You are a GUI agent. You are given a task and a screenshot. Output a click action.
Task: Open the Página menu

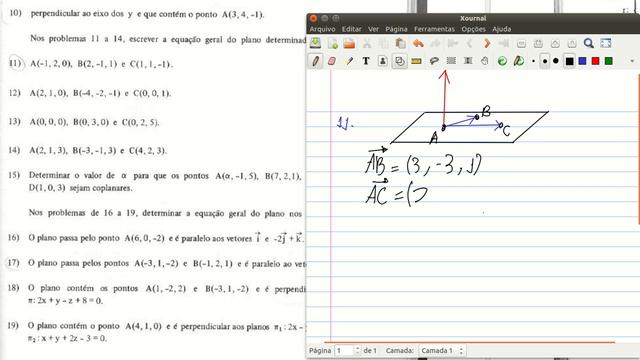pos(396,29)
